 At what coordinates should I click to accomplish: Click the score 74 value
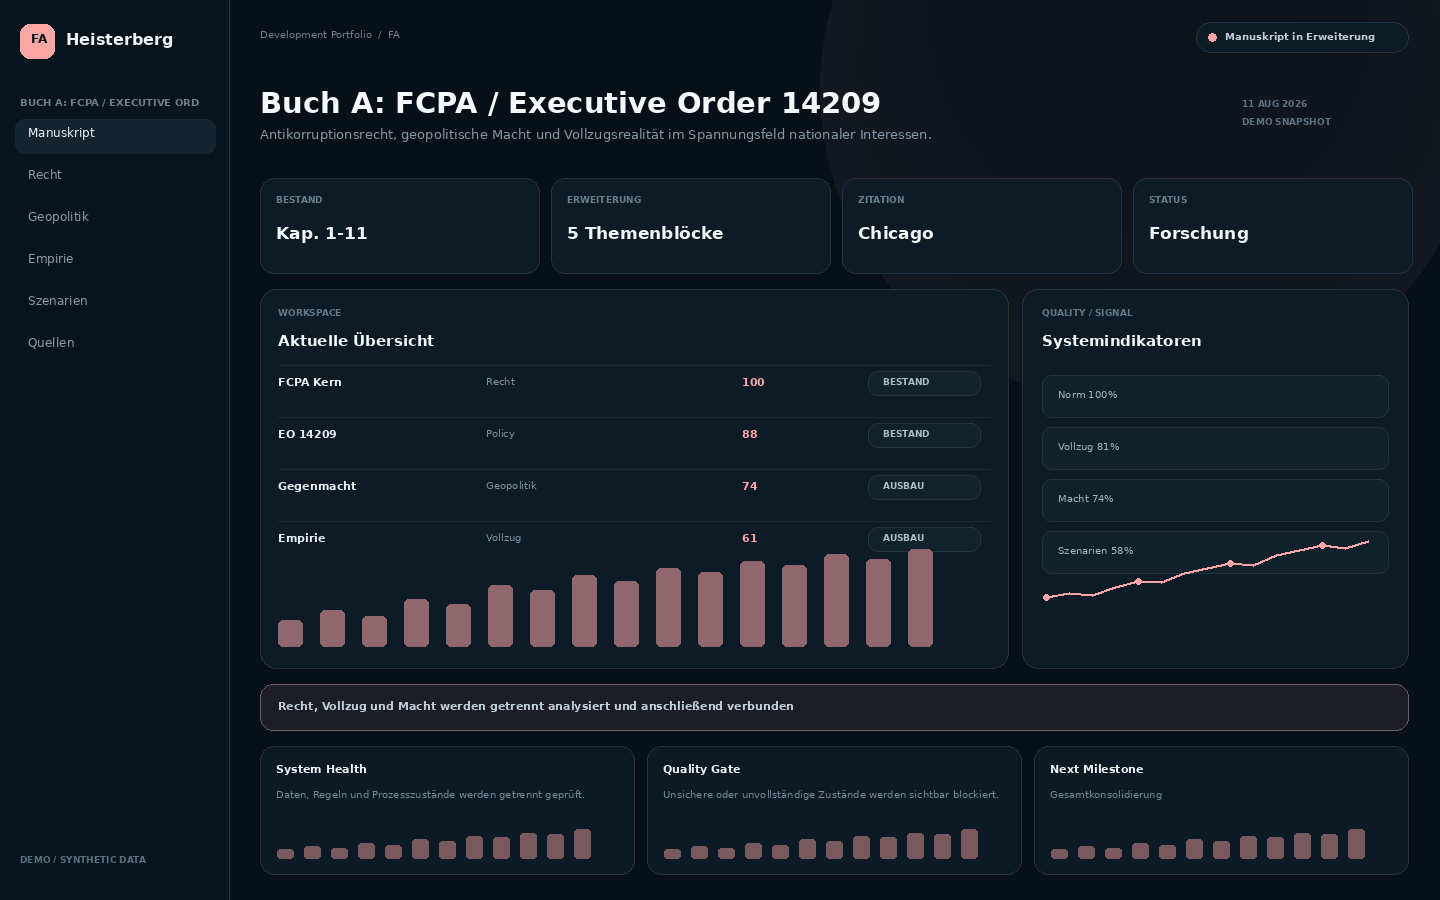tap(750, 486)
